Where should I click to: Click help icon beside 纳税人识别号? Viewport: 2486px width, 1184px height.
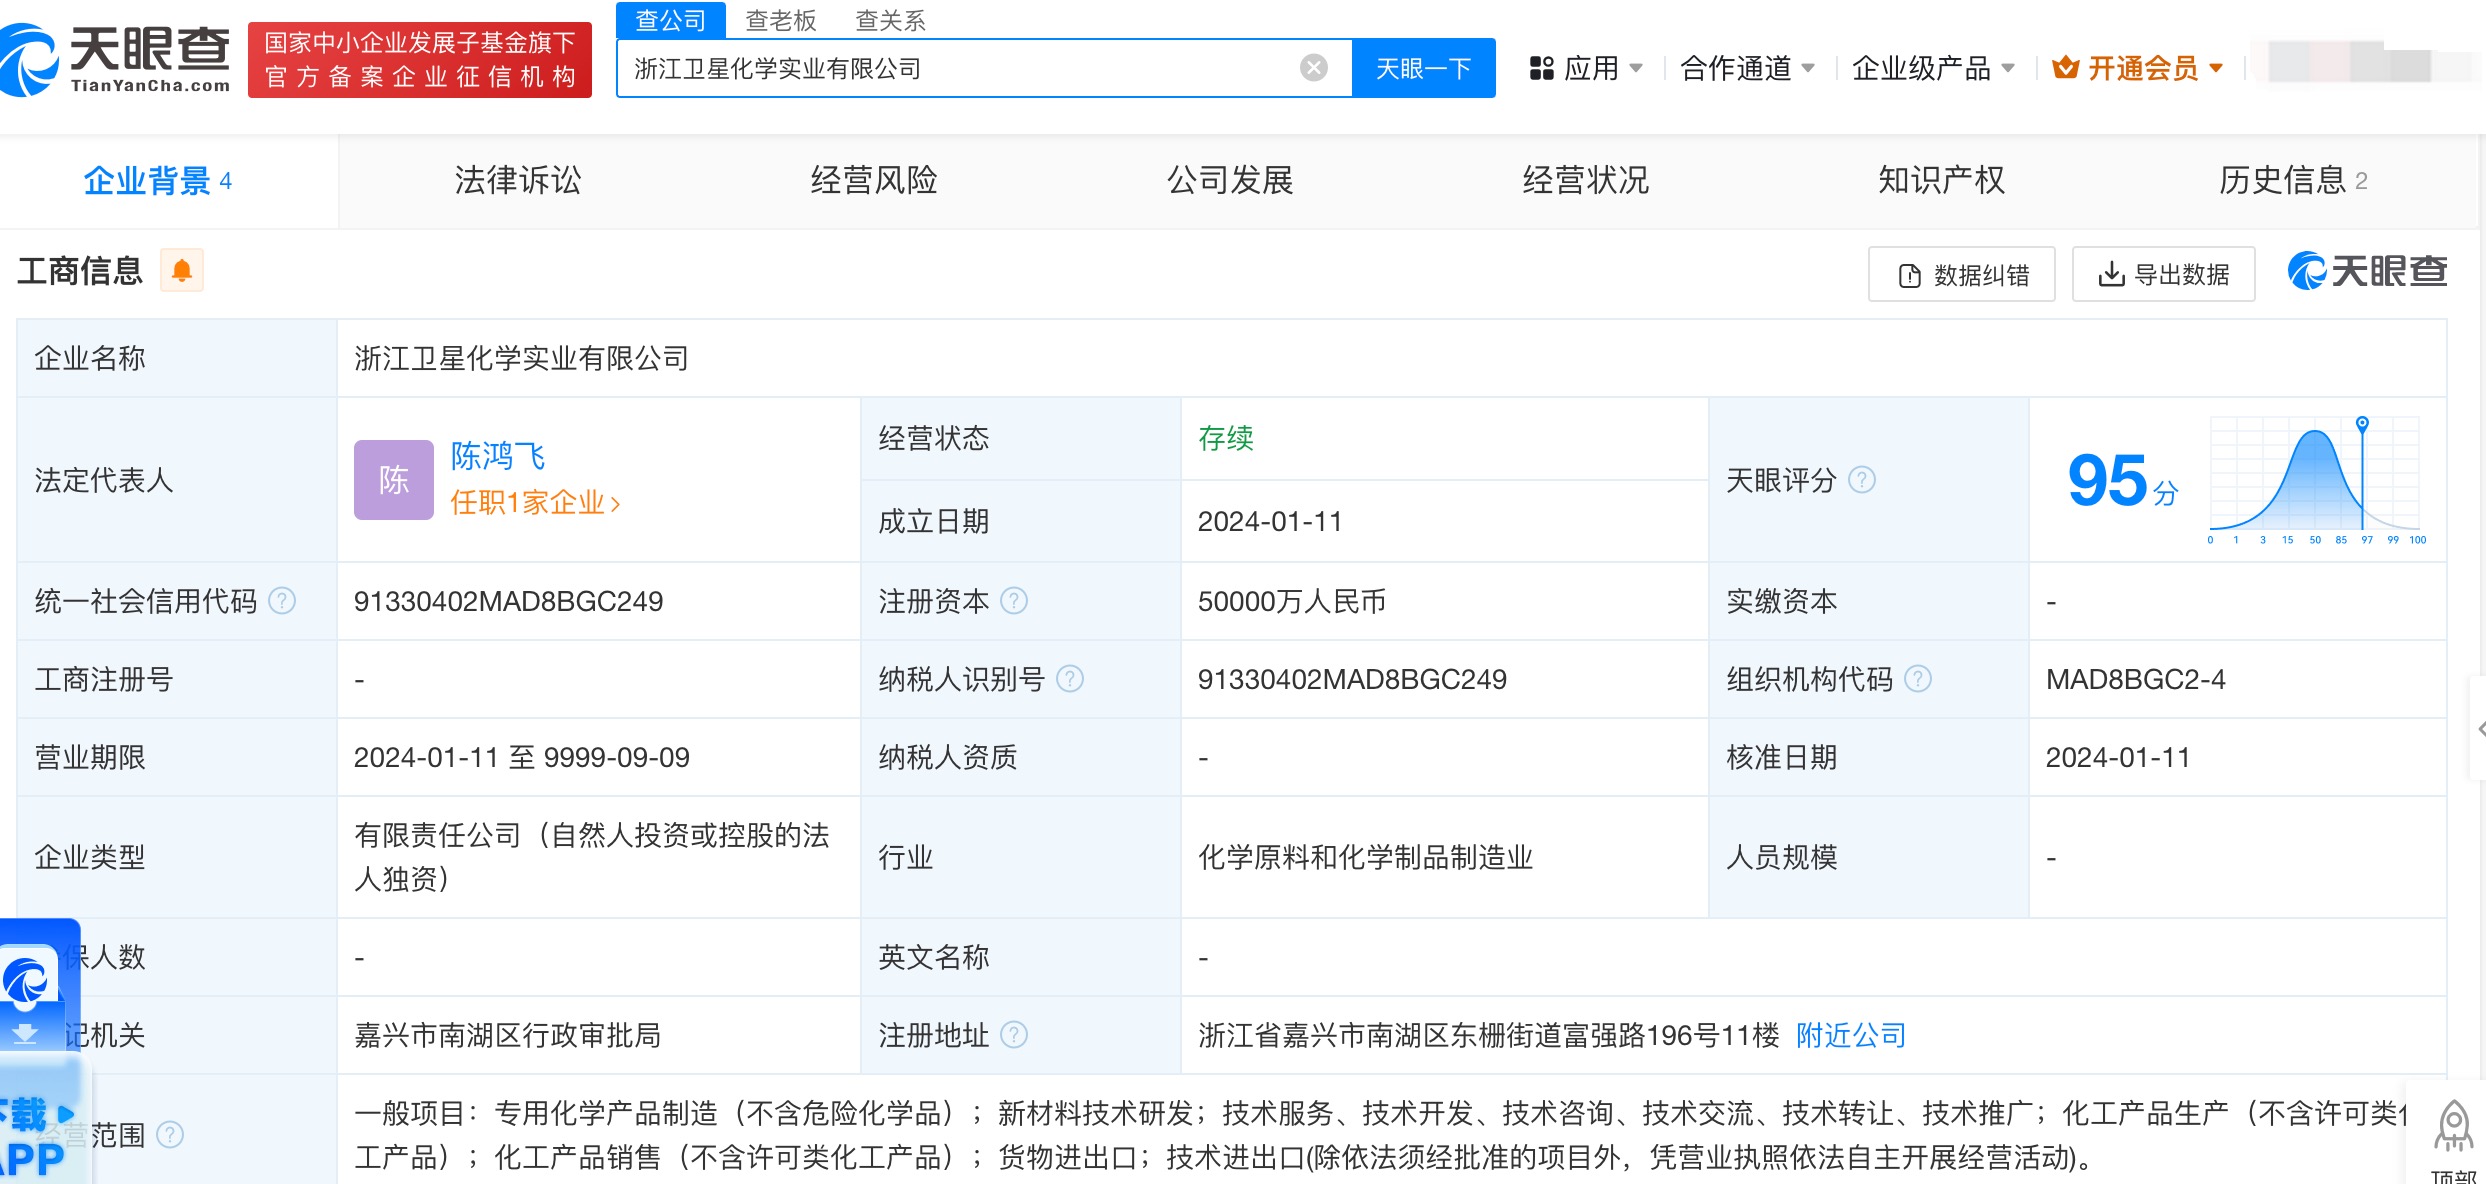pos(1070,679)
